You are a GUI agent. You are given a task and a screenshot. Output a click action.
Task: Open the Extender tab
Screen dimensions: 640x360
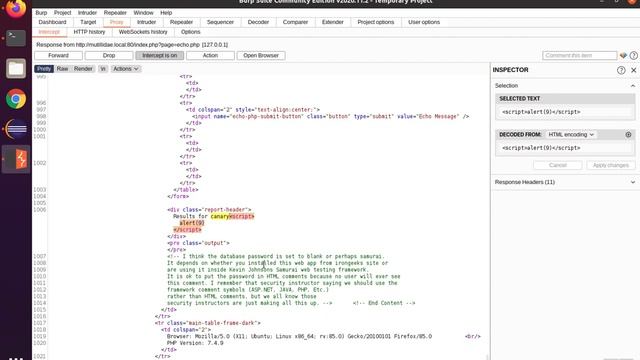pyautogui.click(x=333, y=22)
